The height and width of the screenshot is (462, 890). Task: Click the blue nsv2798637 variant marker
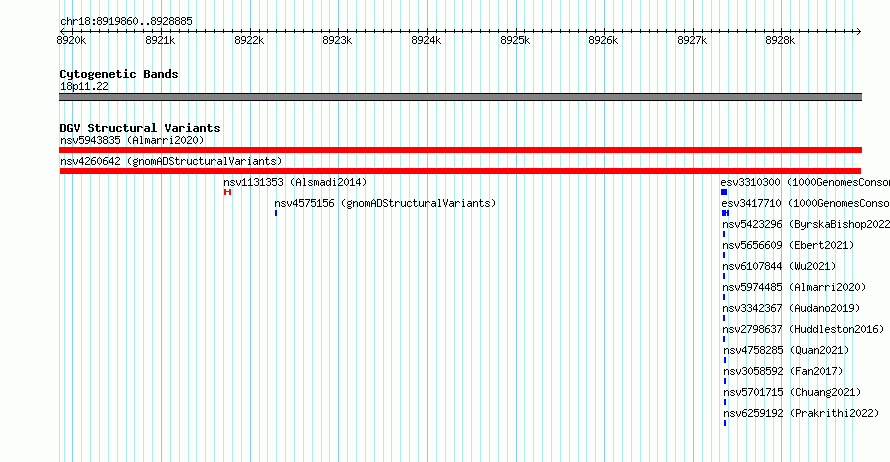point(724,339)
